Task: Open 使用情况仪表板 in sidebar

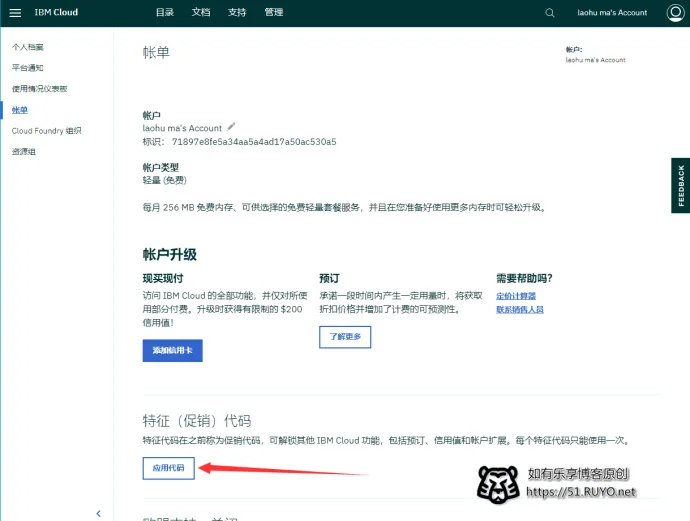Action: [x=40, y=89]
